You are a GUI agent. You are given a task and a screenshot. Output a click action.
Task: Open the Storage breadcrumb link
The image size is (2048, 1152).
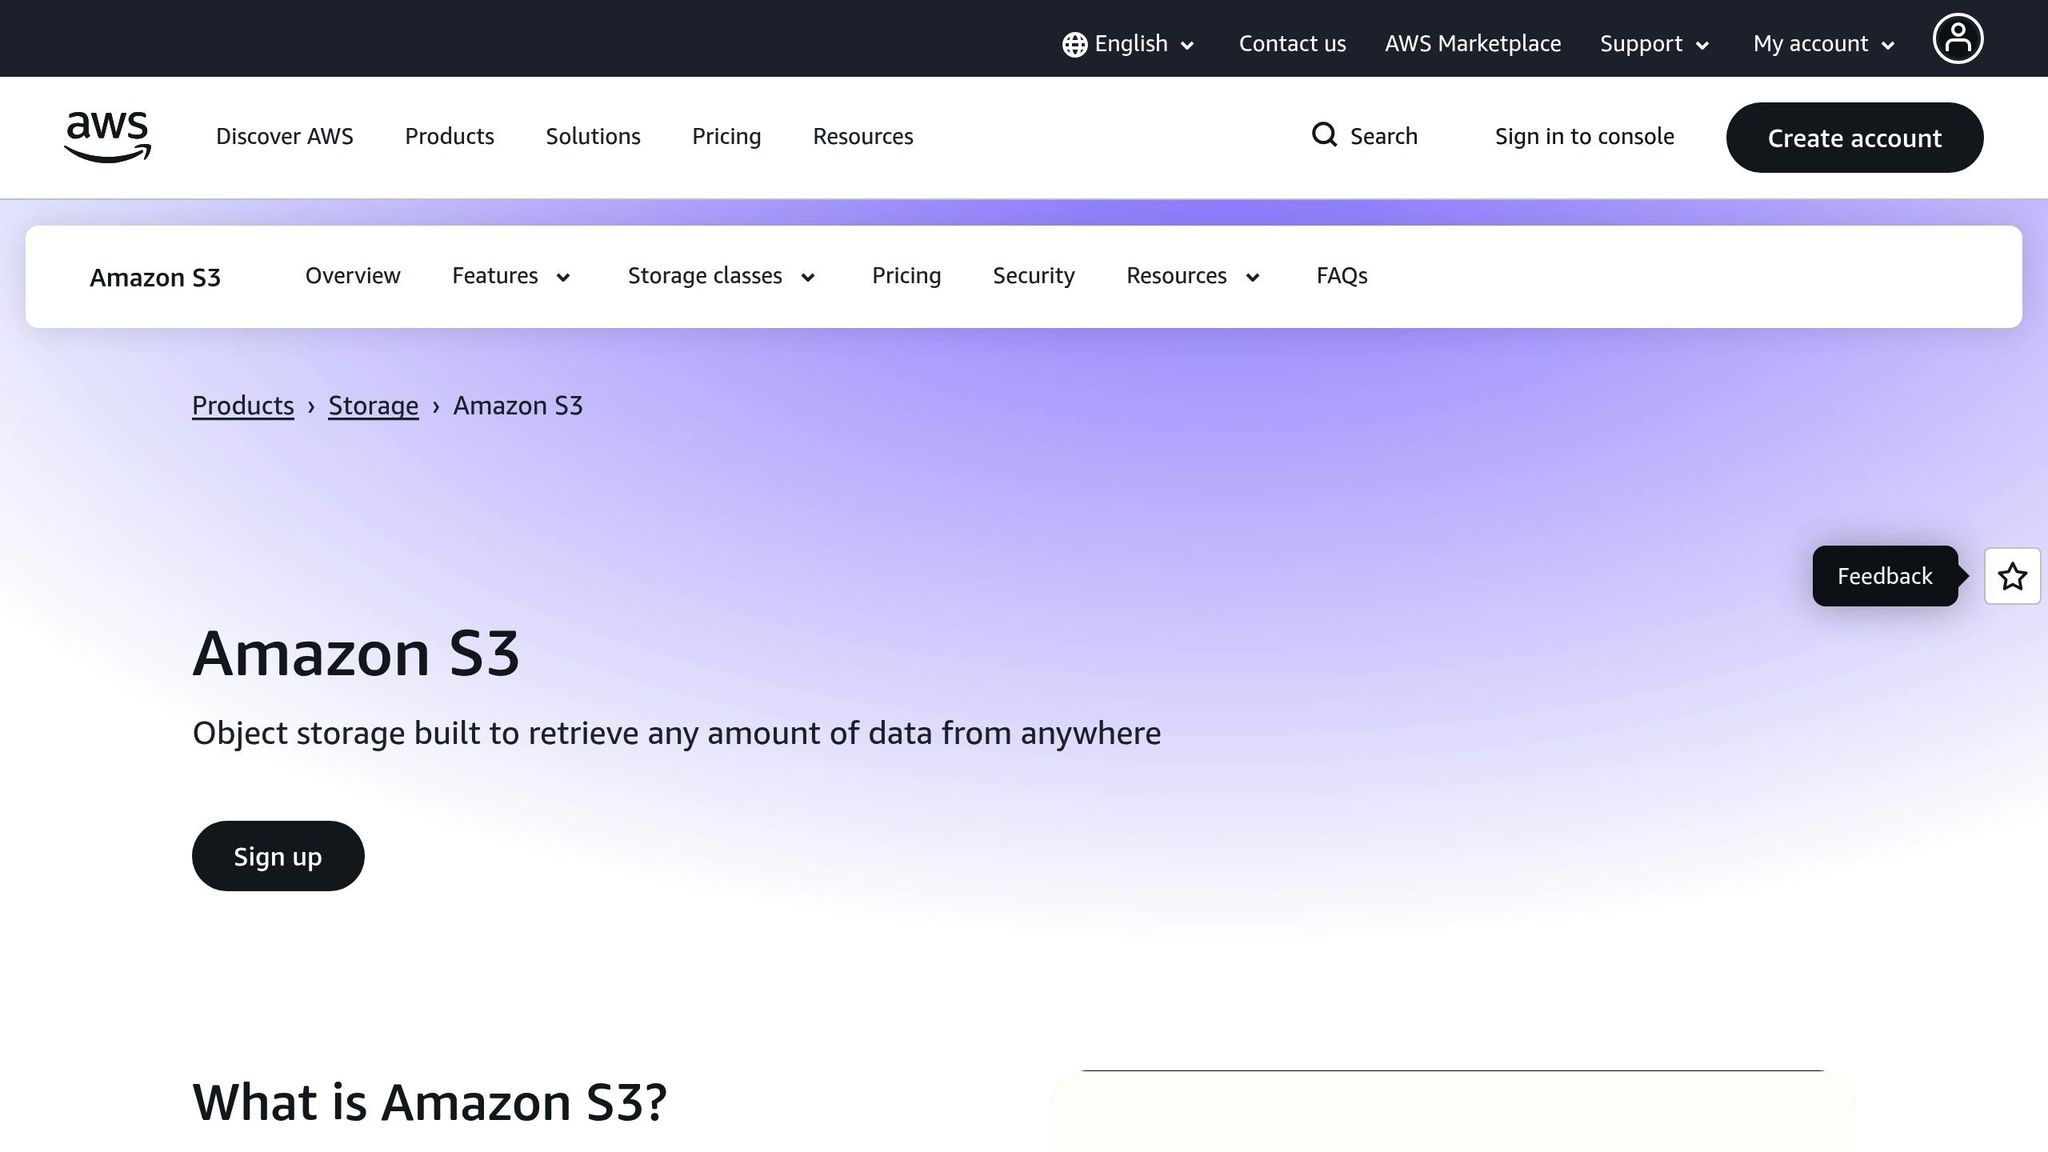tap(373, 406)
